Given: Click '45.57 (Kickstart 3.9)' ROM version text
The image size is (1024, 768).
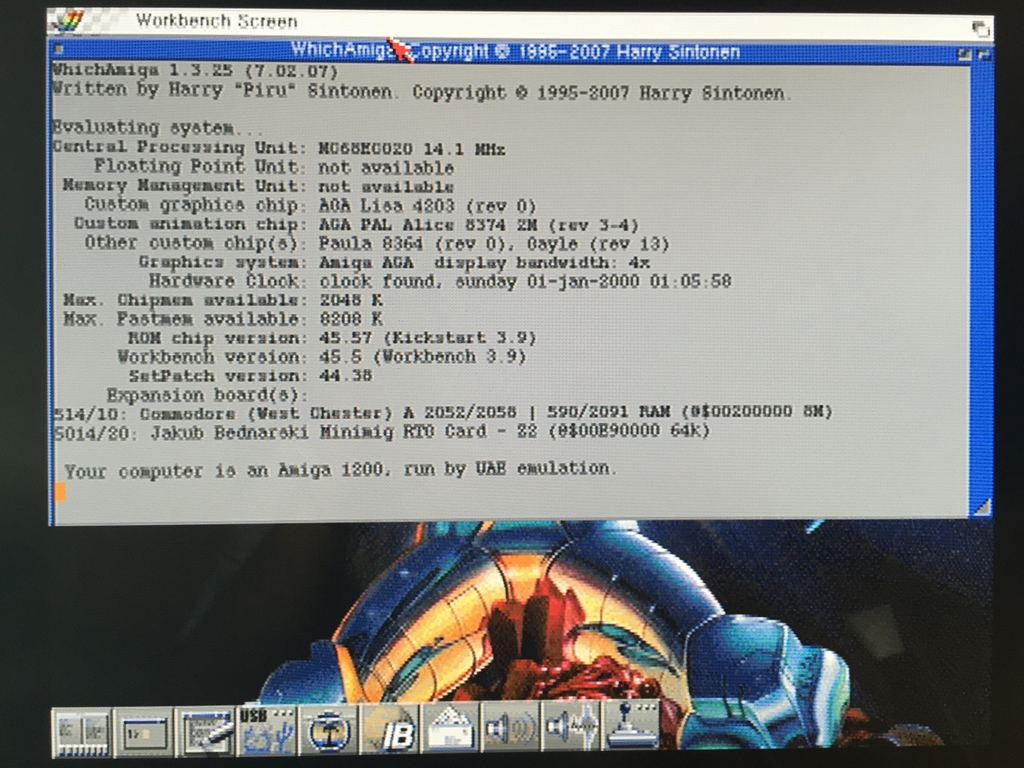Looking at the screenshot, I should 427,338.
